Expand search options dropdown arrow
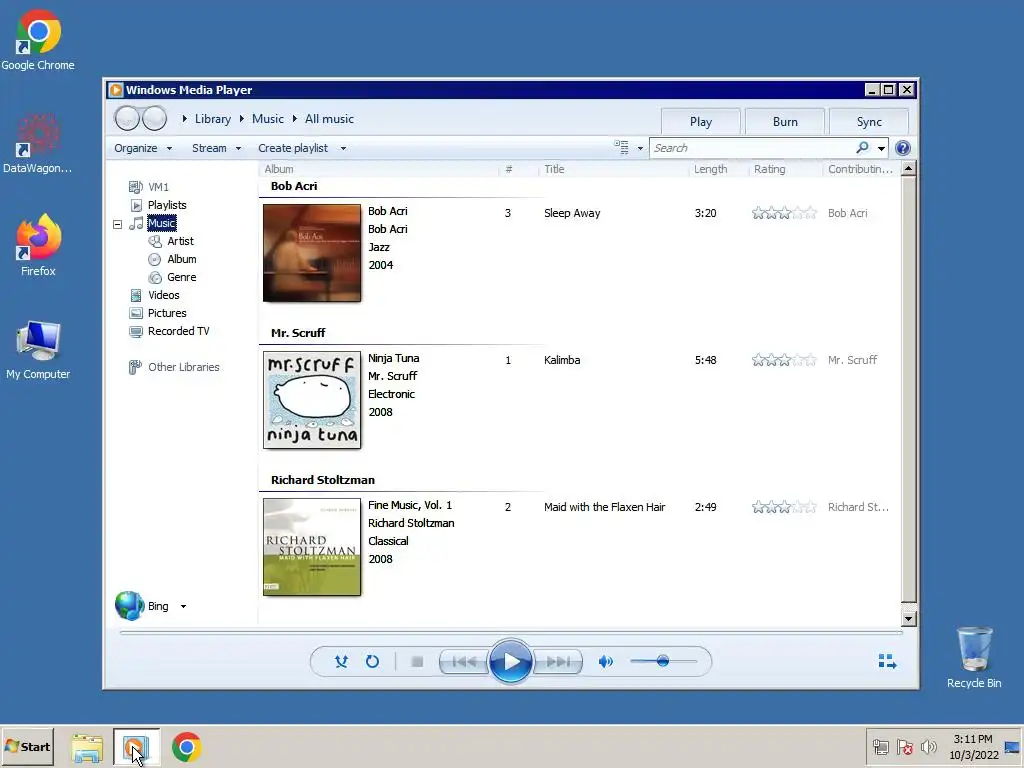Viewport: 1024px width, 768px height. [x=881, y=148]
